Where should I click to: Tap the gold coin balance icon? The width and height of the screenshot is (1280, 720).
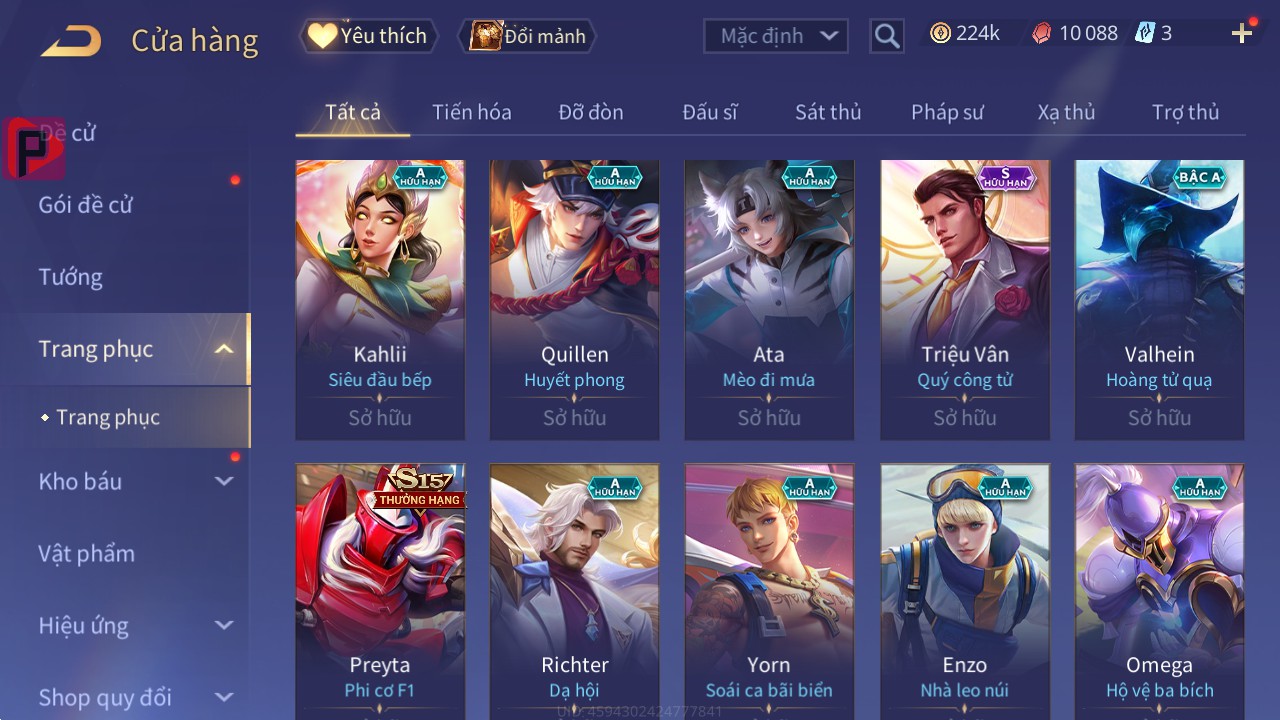(940, 33)
